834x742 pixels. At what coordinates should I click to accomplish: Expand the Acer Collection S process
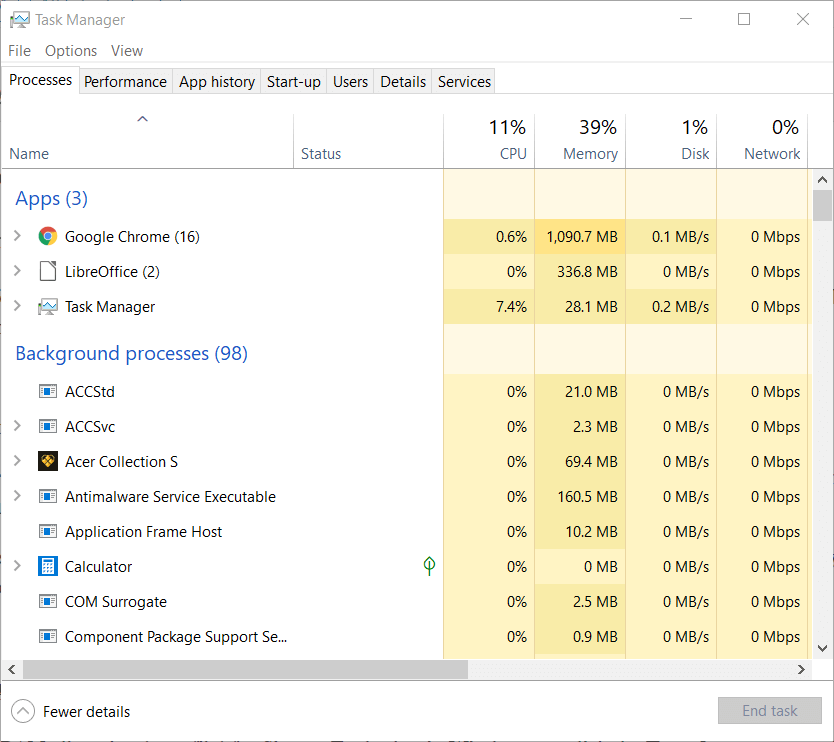[17, 461]
